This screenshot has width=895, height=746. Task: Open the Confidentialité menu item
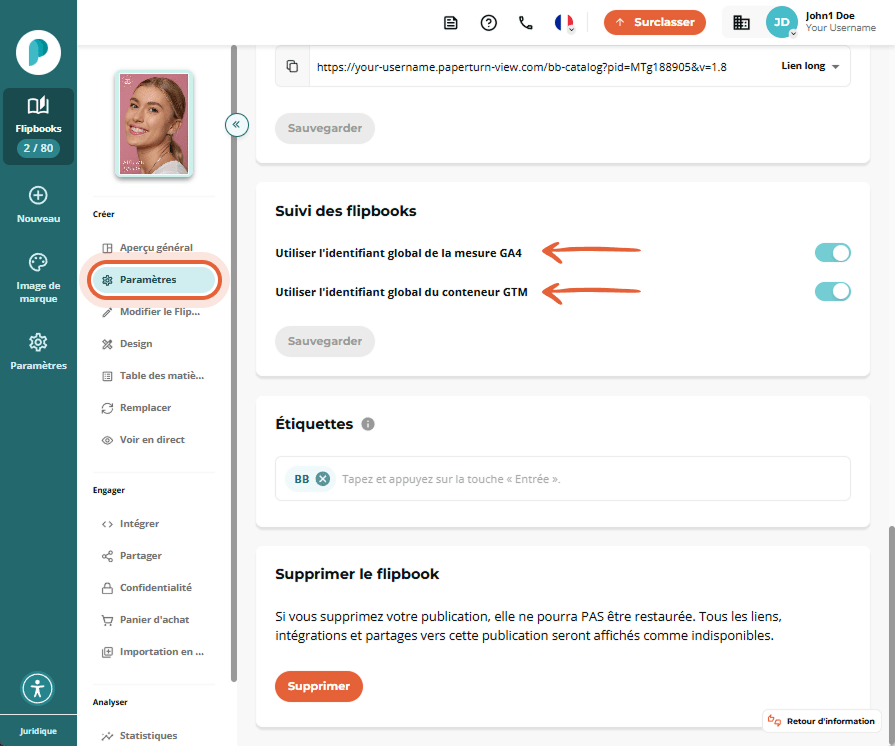coord(154,587)
